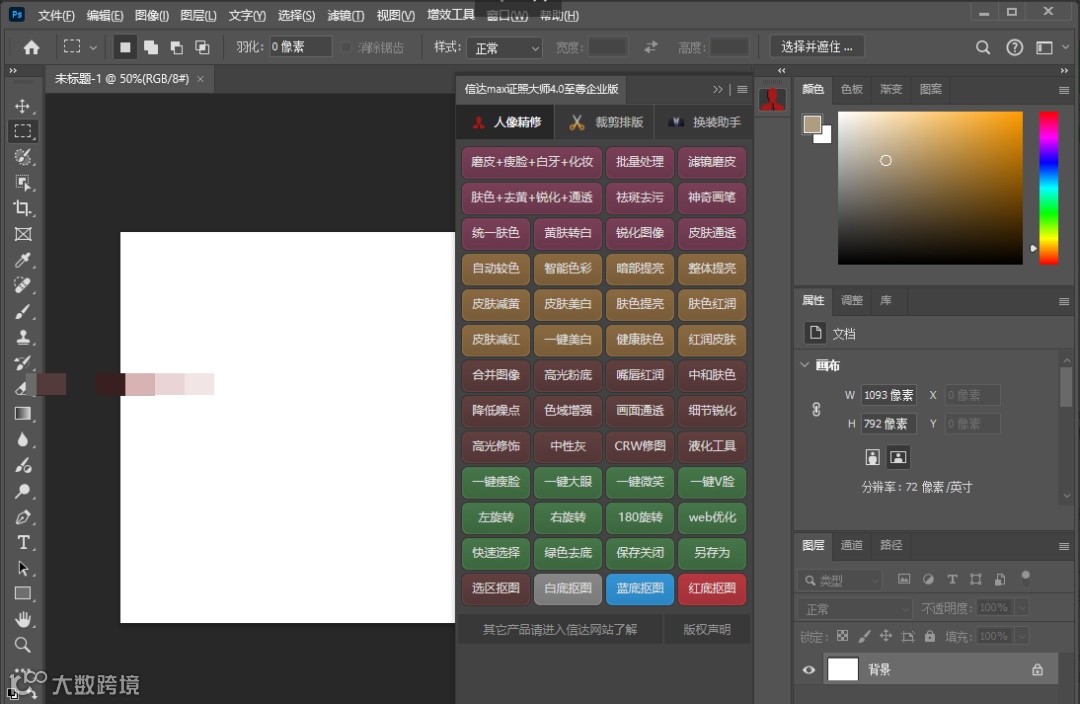The width and height of the screenshot is (1080, 704).
Task: Click the 一键瘦脸 button
Action: click(496, 482)
